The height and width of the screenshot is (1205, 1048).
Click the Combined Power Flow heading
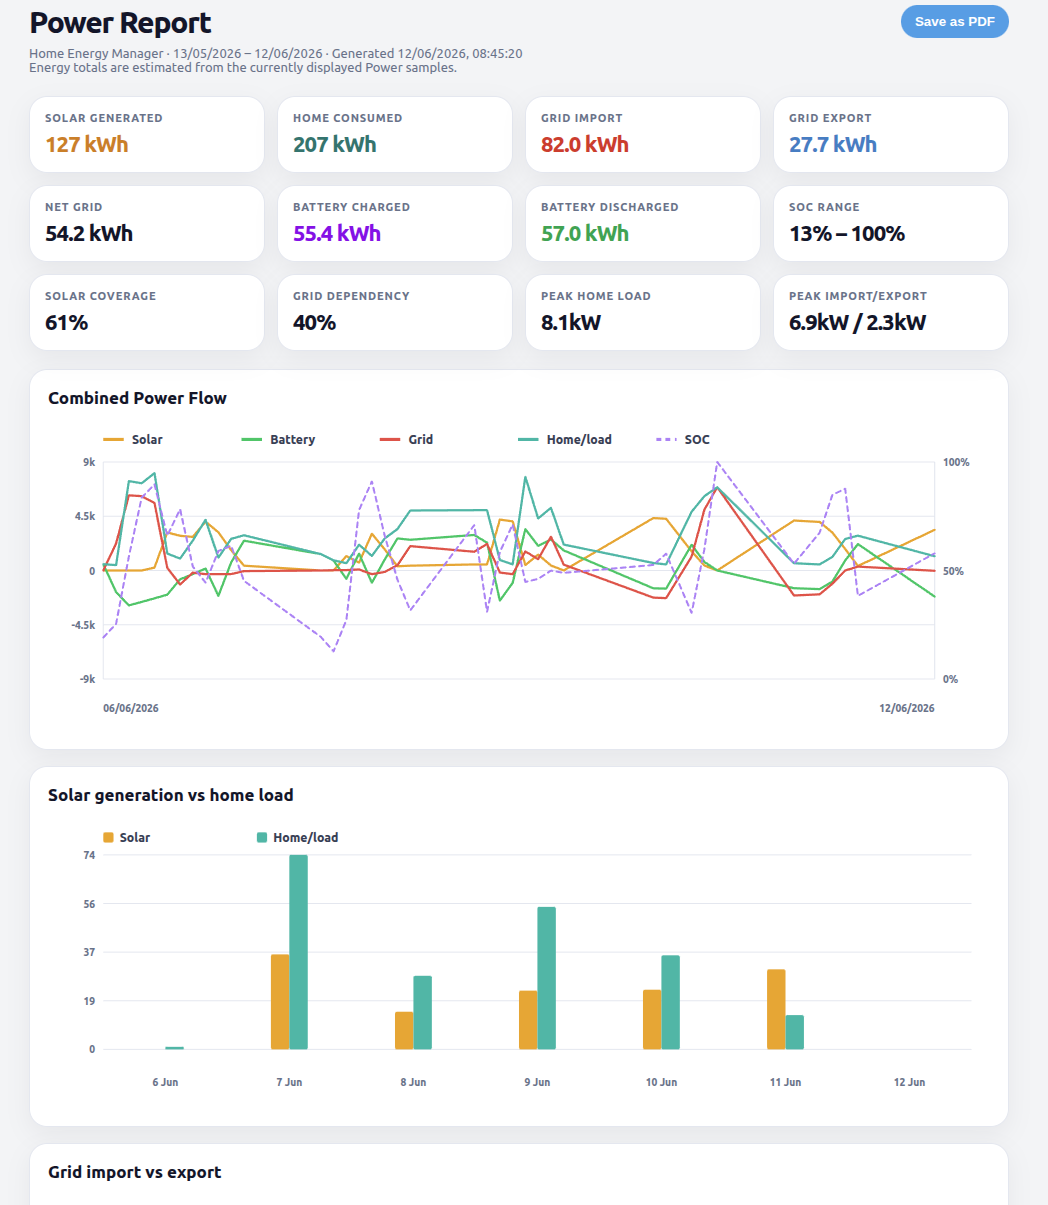click(138, 398)
